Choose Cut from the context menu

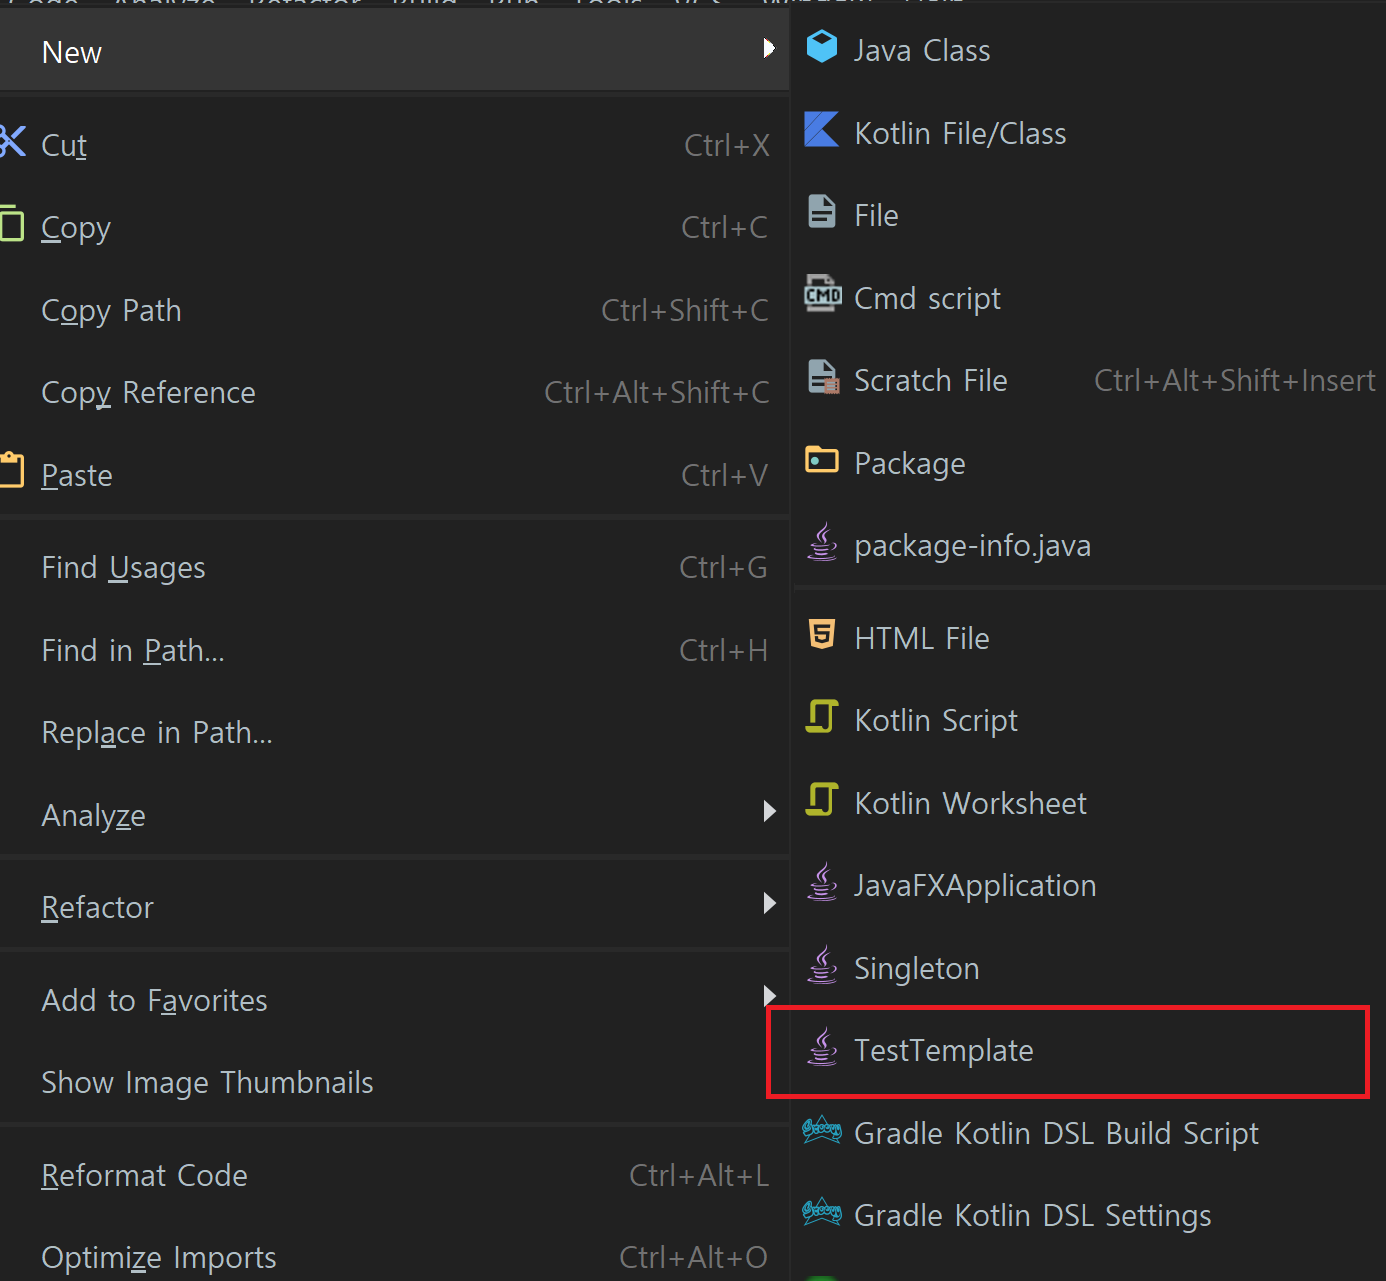pos(394,145)
